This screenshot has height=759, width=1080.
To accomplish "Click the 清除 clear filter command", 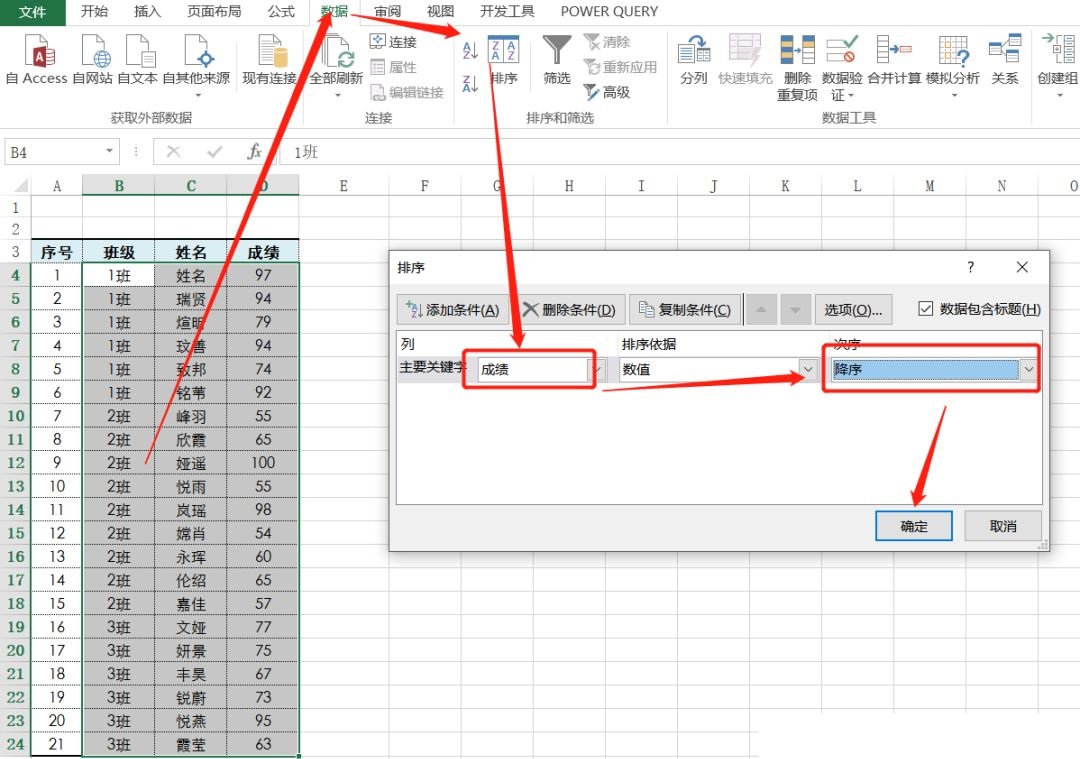I will pos(607,42).
